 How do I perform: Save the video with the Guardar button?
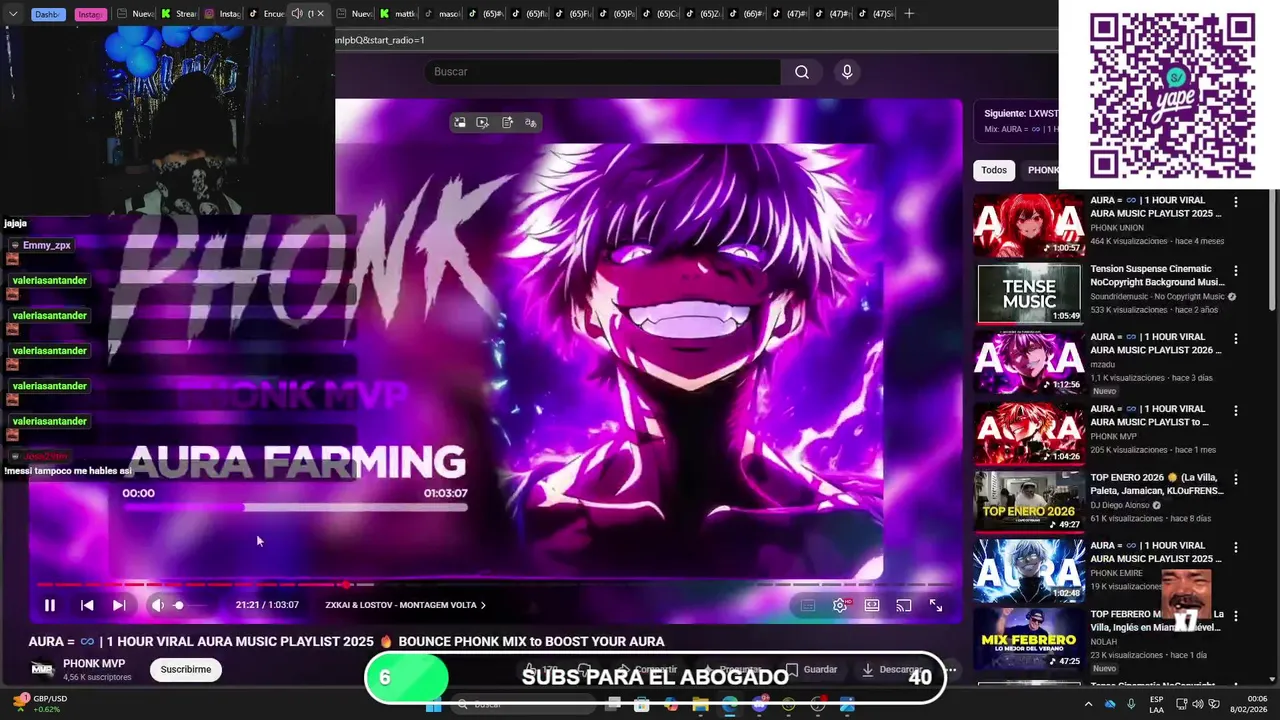pos(812,669)
